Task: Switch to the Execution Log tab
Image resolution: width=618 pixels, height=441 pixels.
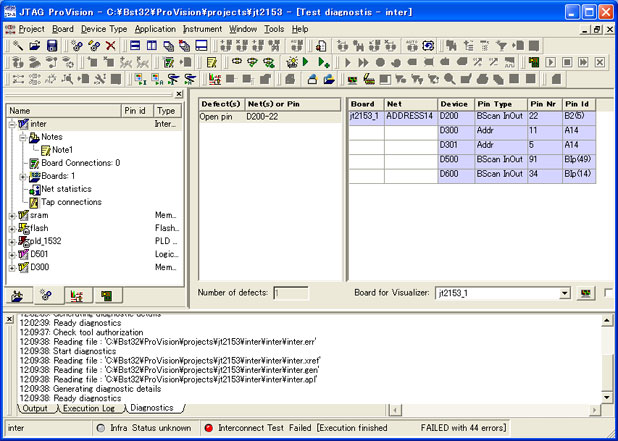Action: point(93,408)
